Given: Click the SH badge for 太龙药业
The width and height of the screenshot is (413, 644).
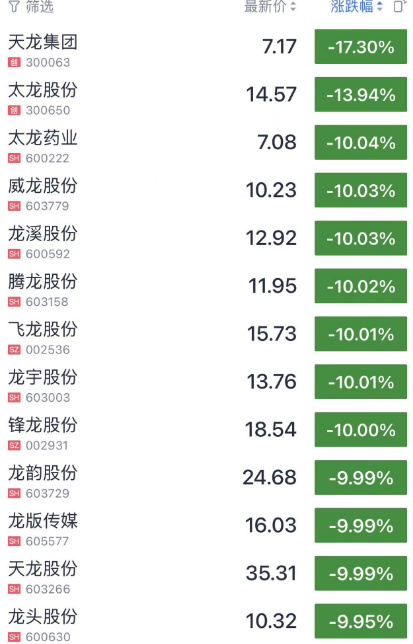Looking at the screenshot, I should click(14, 158).
